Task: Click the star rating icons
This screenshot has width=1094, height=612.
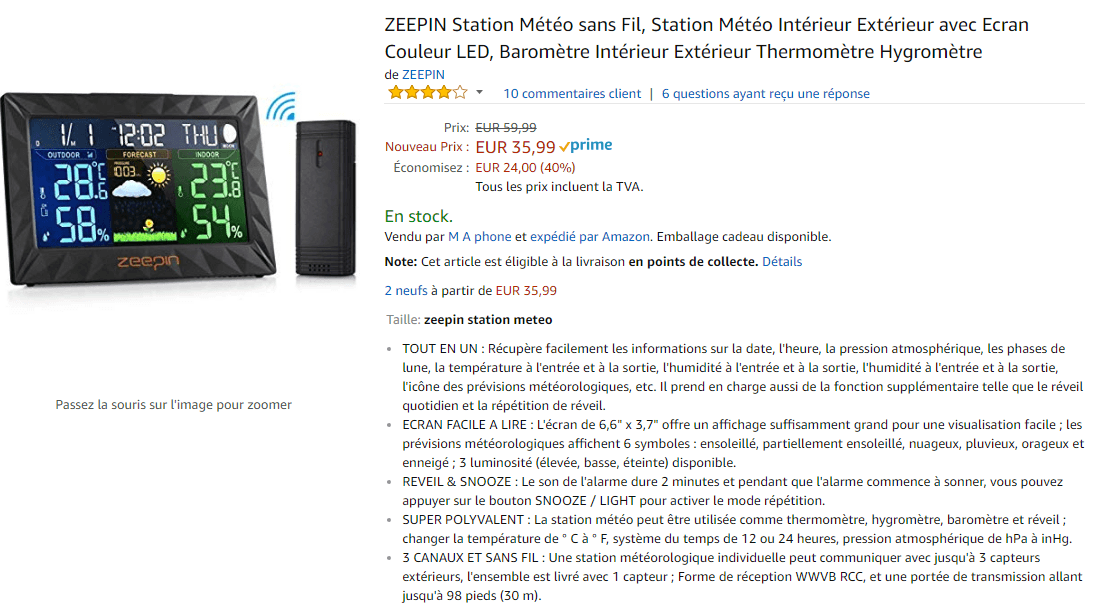Action: tap(427, 93)
